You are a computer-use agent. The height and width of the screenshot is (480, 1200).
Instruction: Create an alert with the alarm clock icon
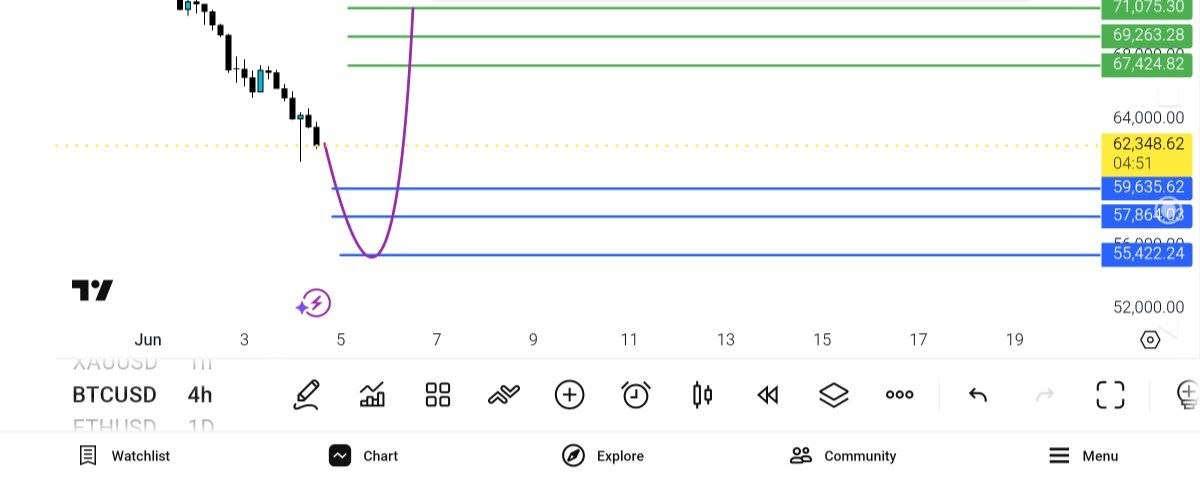[x=636, y=395]
